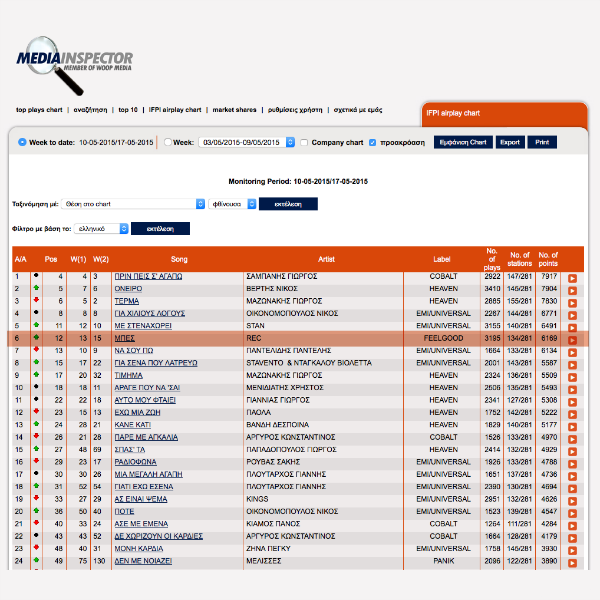Click the MediaInspector logo
The width and height of the screenshot is (600, 600).
(x=73, y=62)
